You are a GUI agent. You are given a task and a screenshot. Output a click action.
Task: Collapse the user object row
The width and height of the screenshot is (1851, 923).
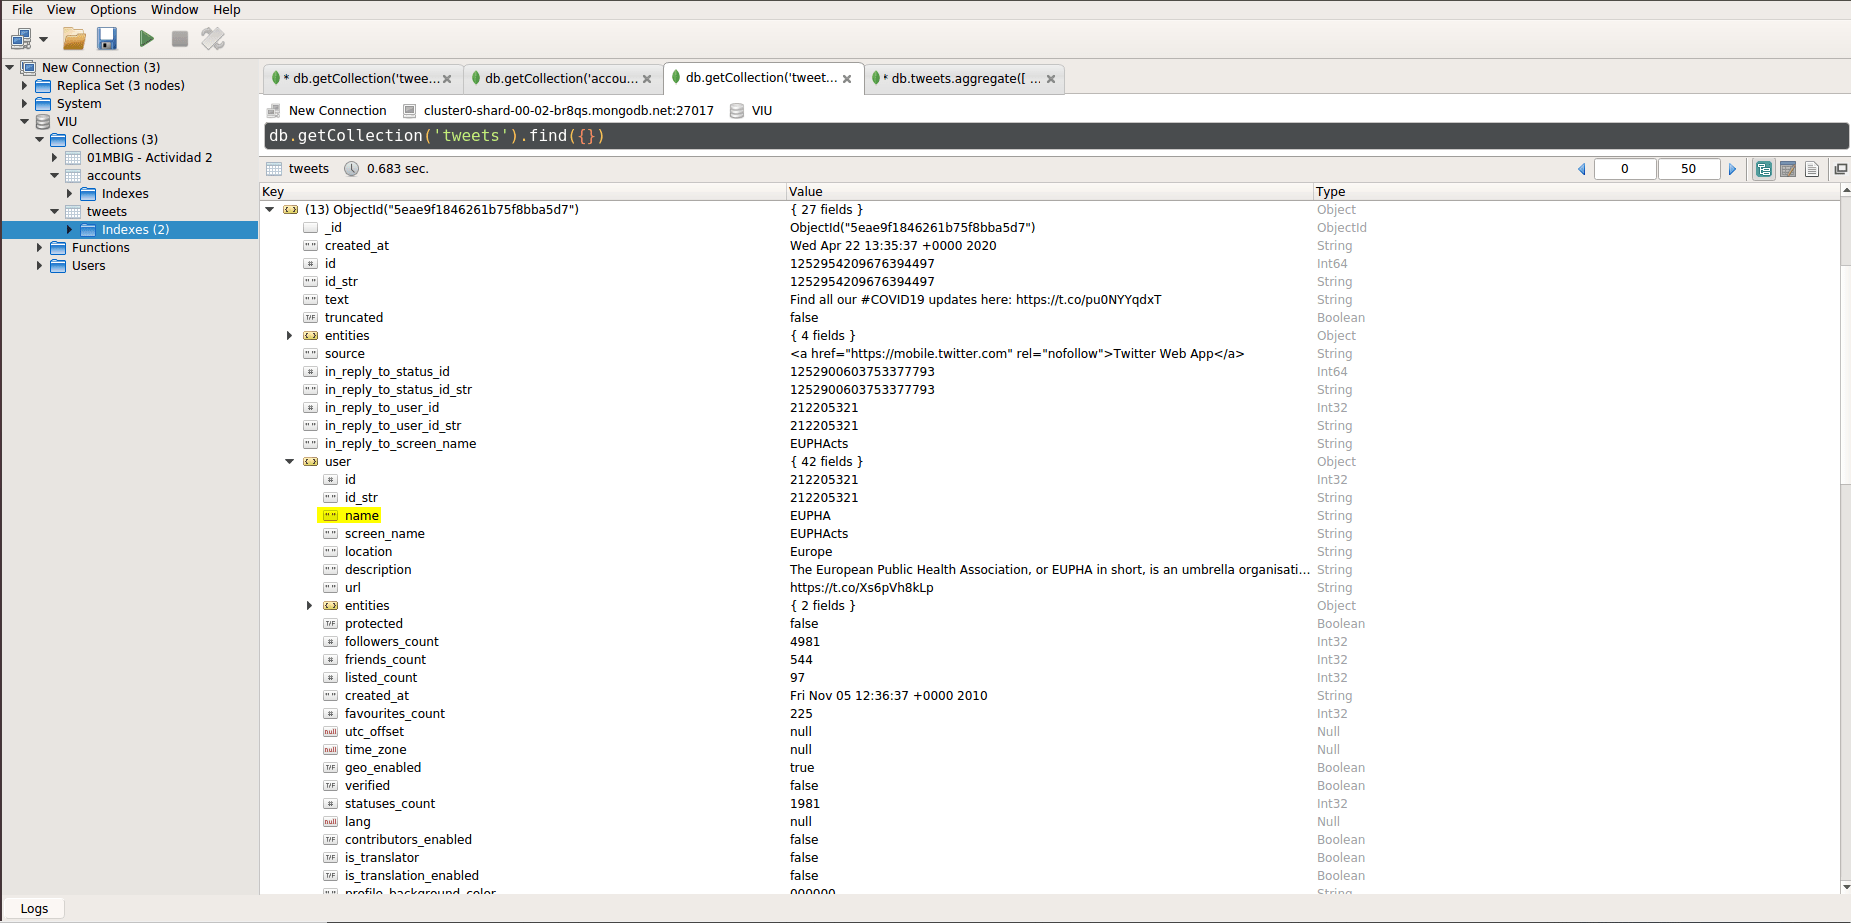pyautogui.click(x=290, y=462)
